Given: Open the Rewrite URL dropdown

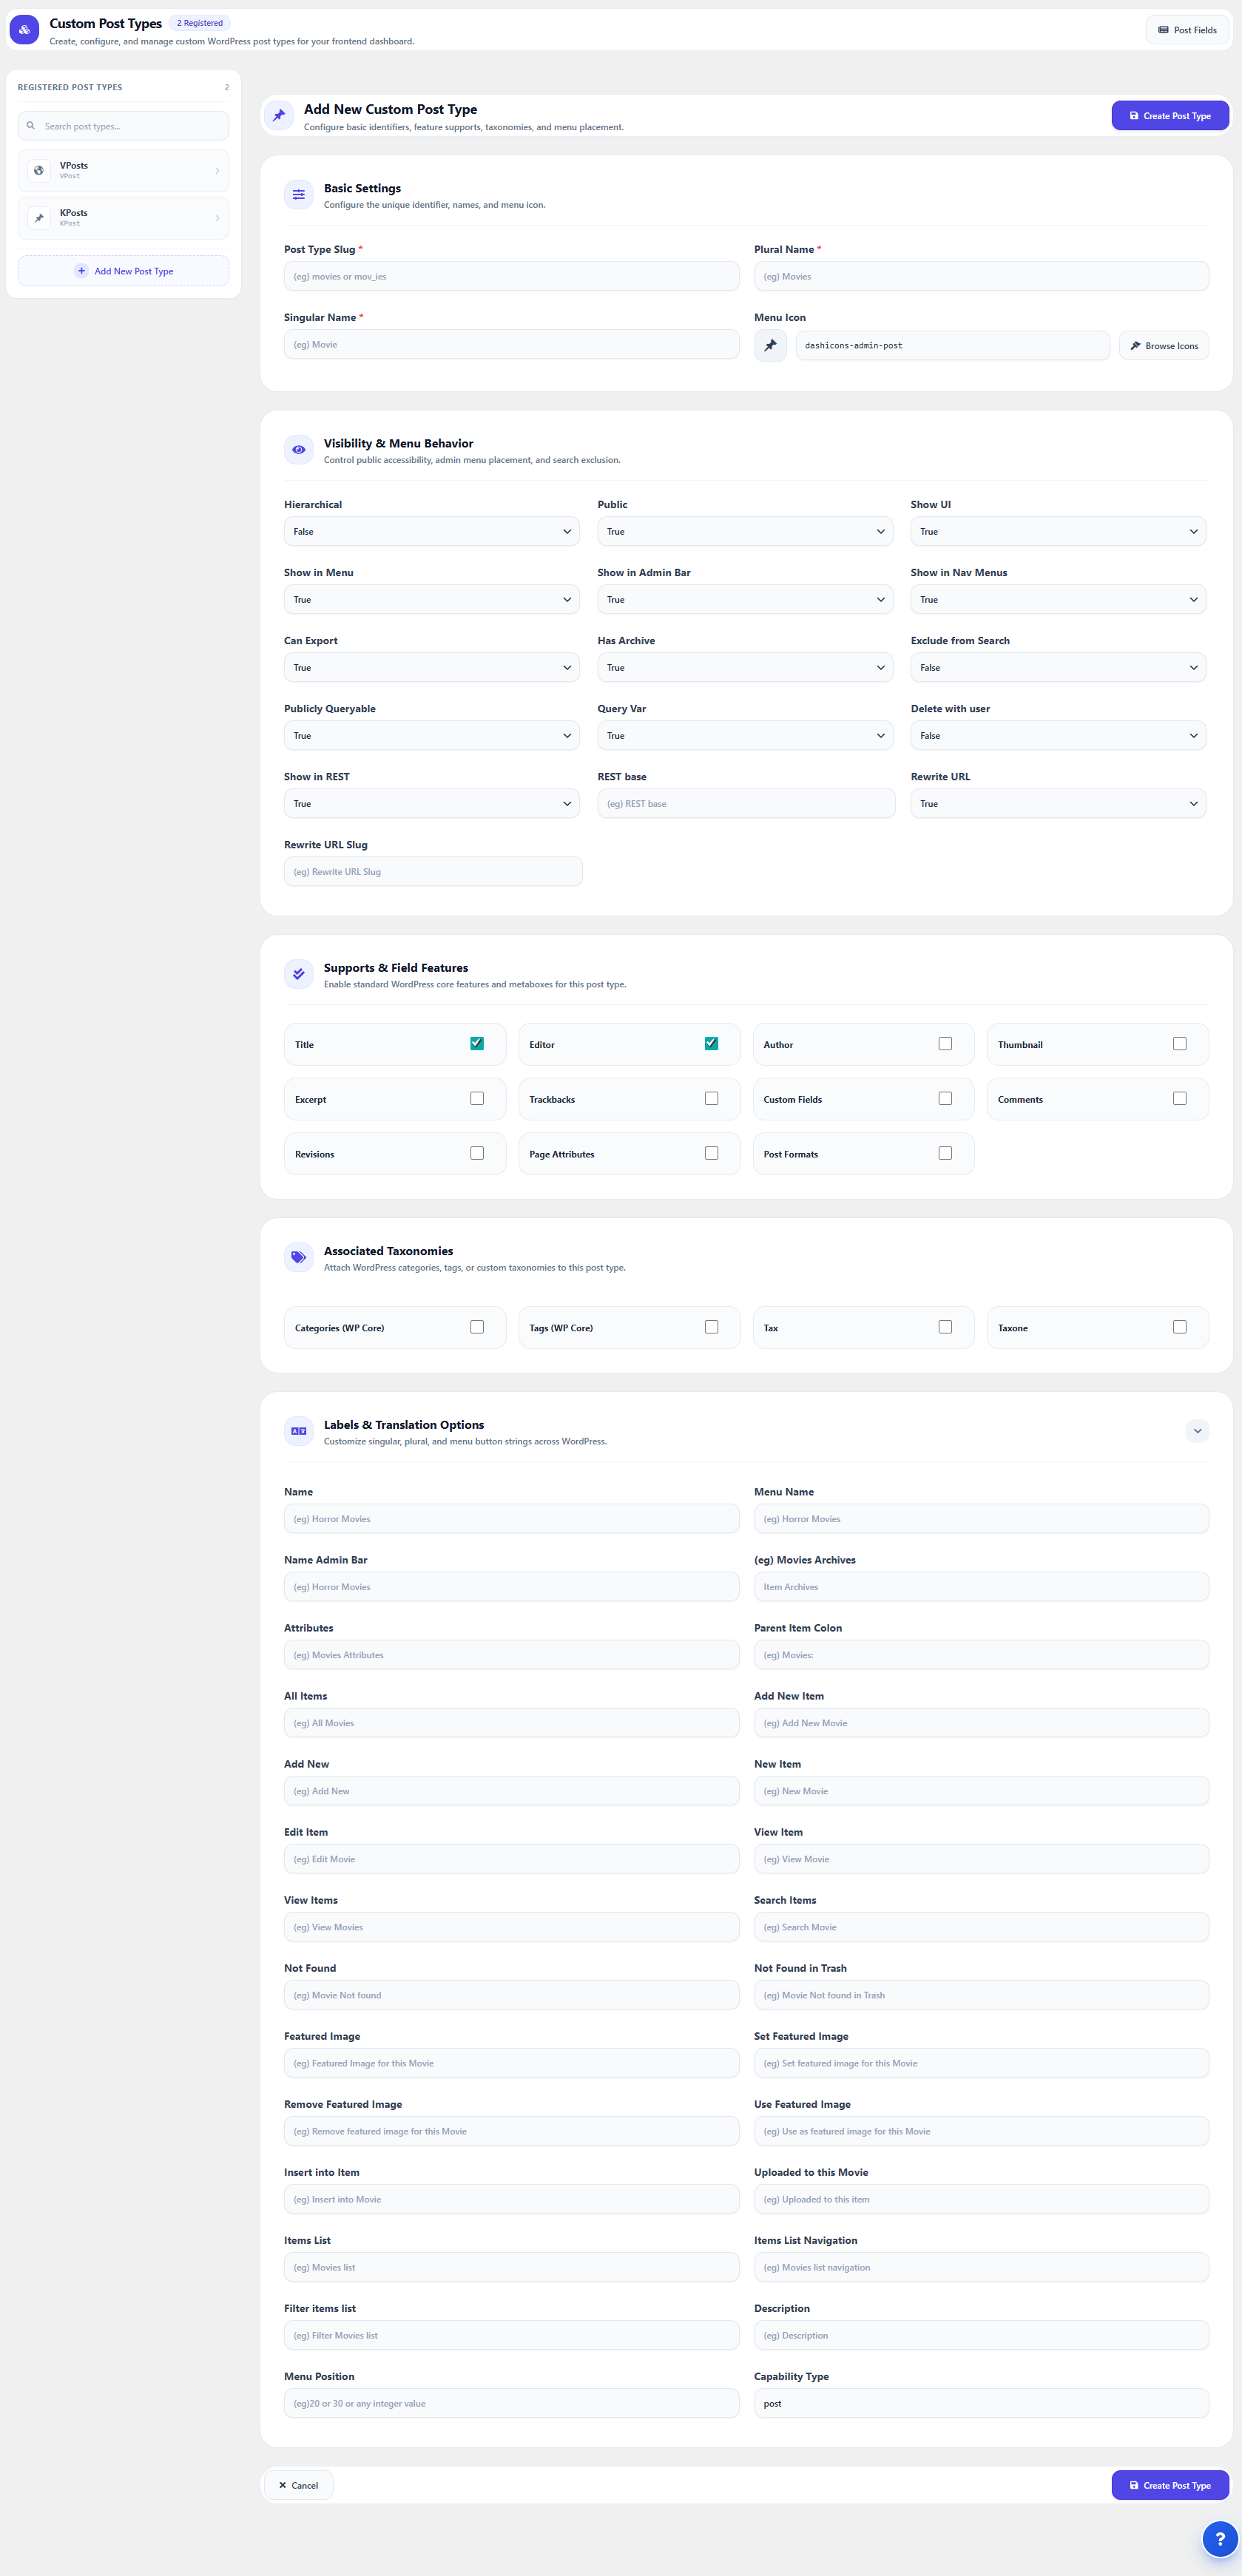Looking at the screenshot, I should [1058, 804].
